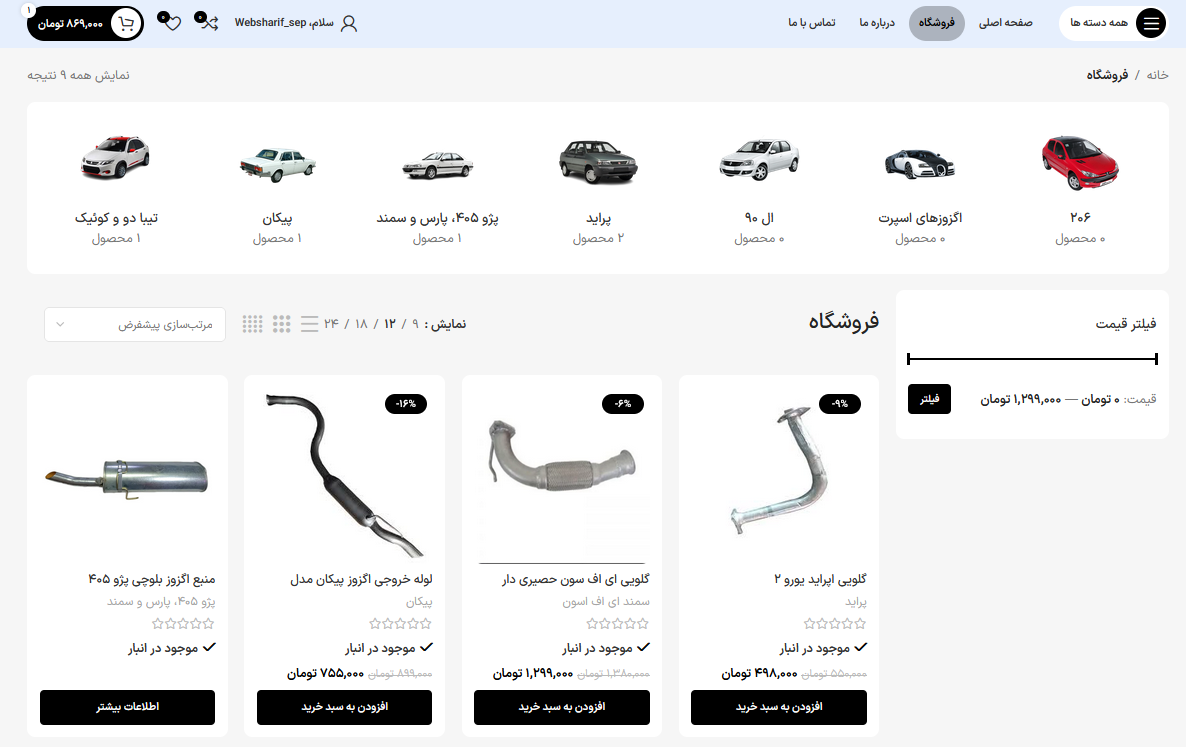Open the wishlist heart icon

[x=169, y=21]
